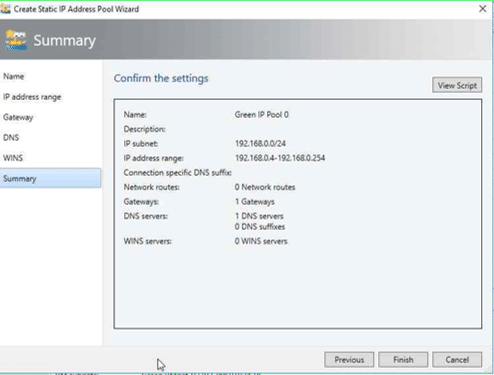Click the '0 Network routes' value

pos(265,187)
